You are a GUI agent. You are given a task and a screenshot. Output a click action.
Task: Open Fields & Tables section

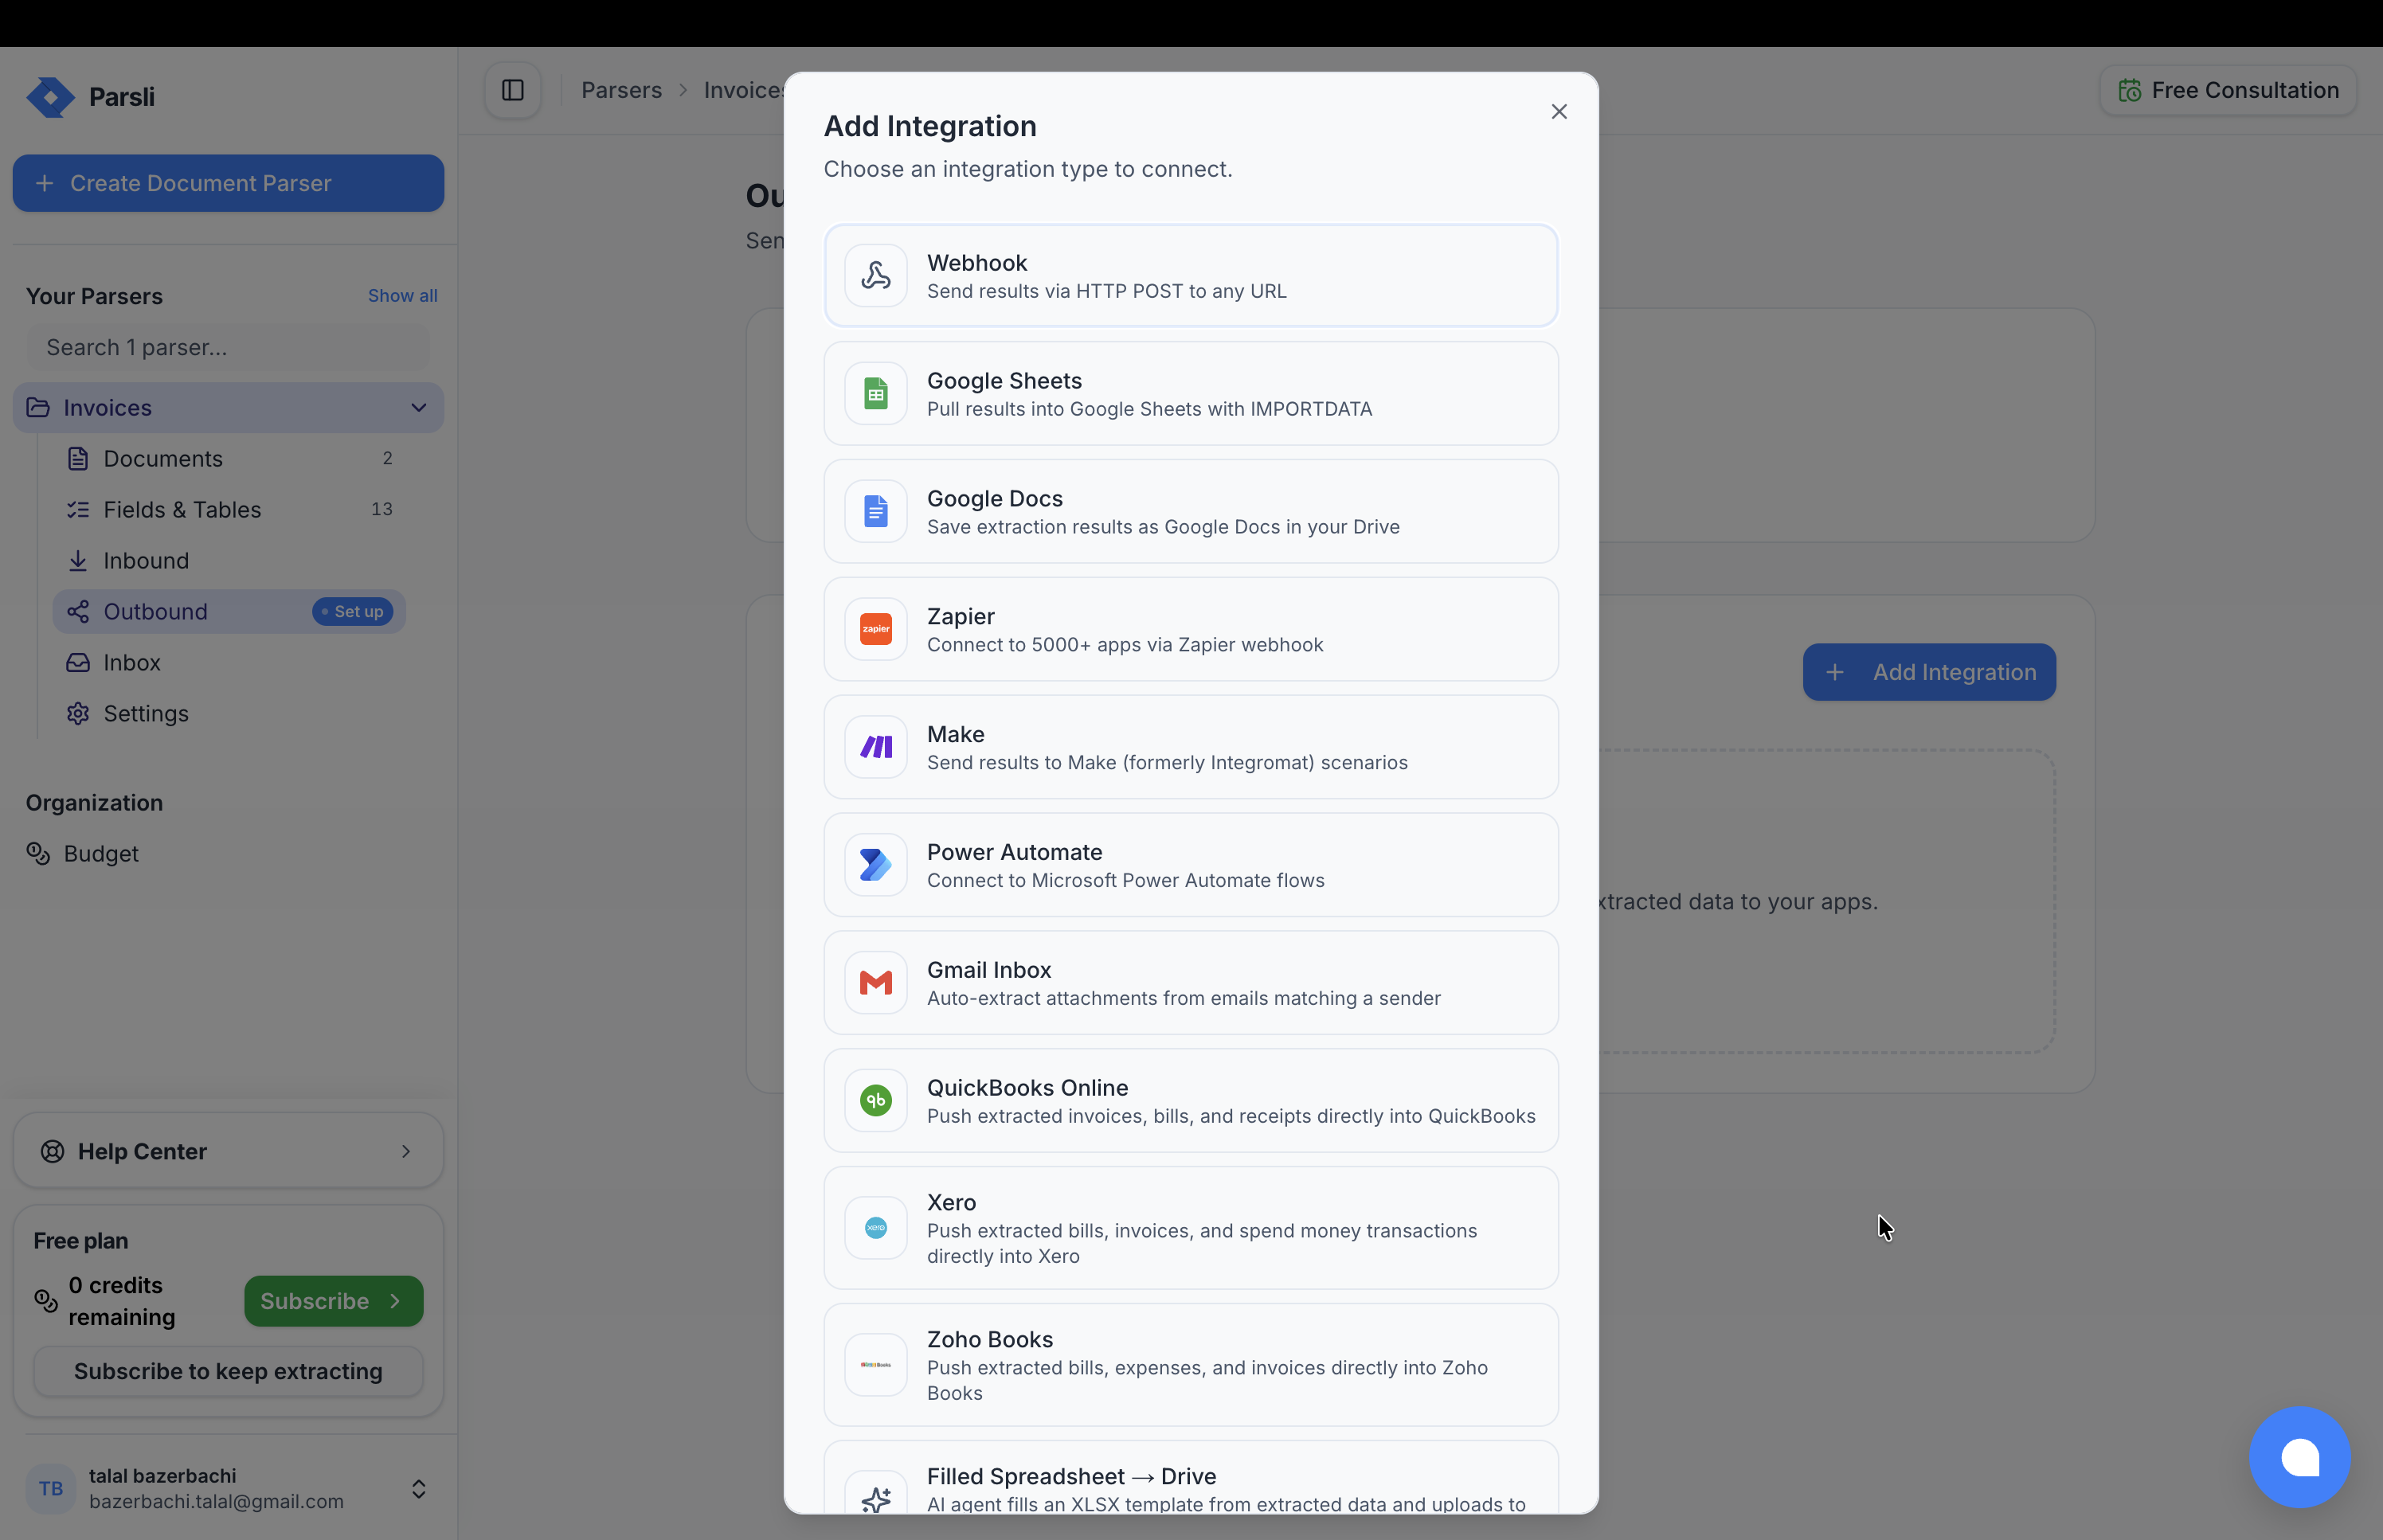(229, 509)
